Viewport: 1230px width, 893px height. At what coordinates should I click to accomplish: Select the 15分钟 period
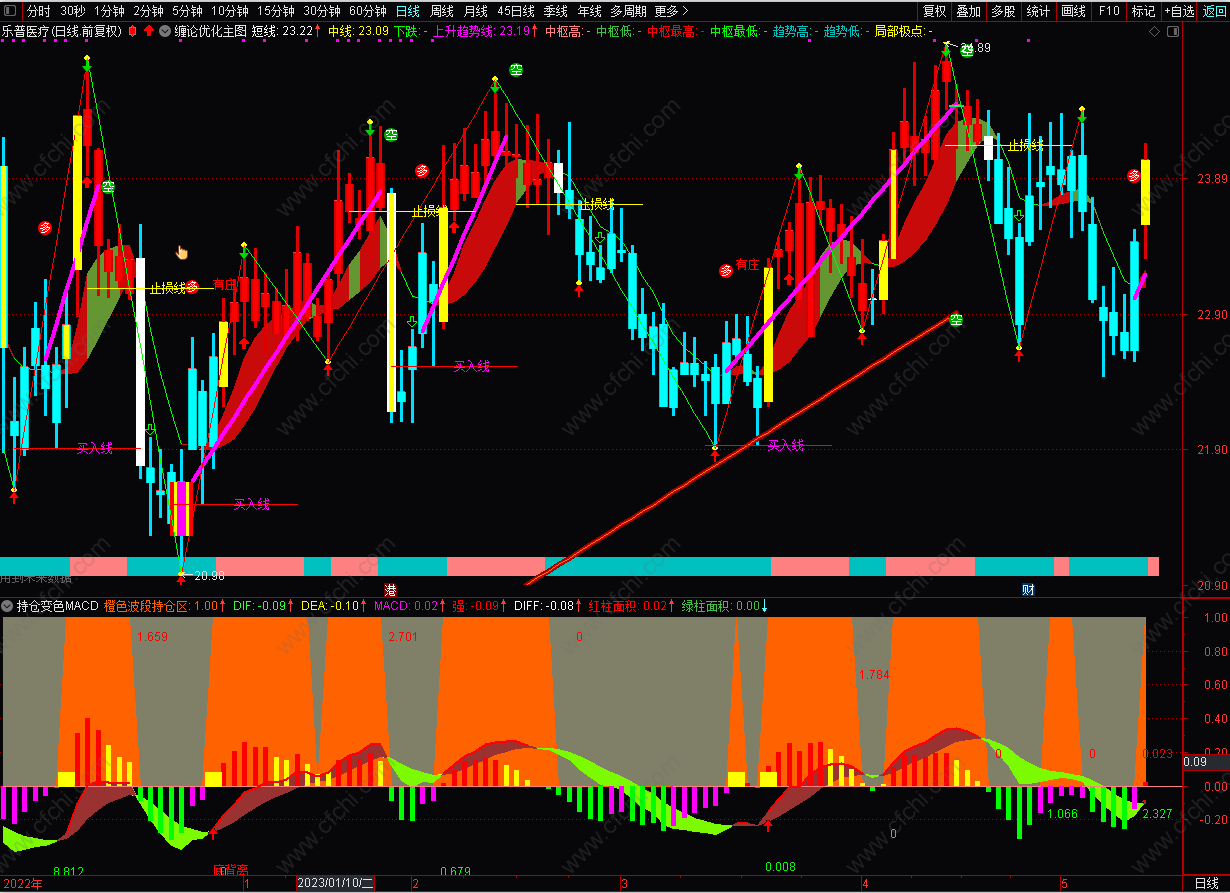pos(276,11)
